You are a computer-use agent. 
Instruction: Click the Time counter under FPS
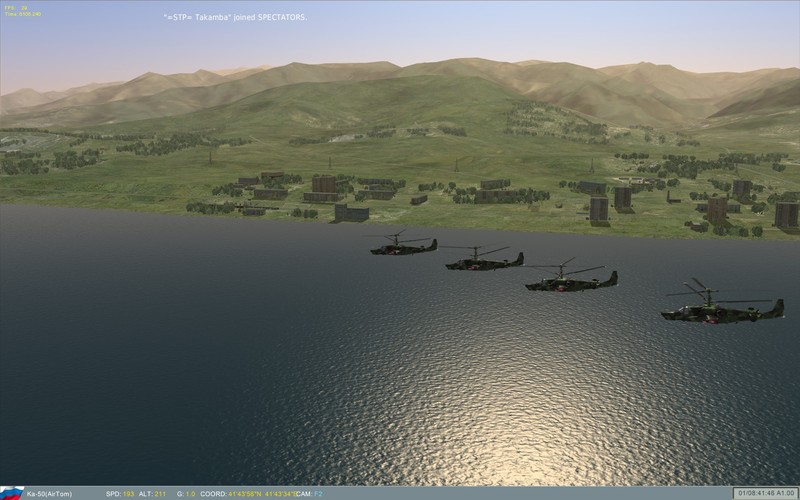coord(22,14)
